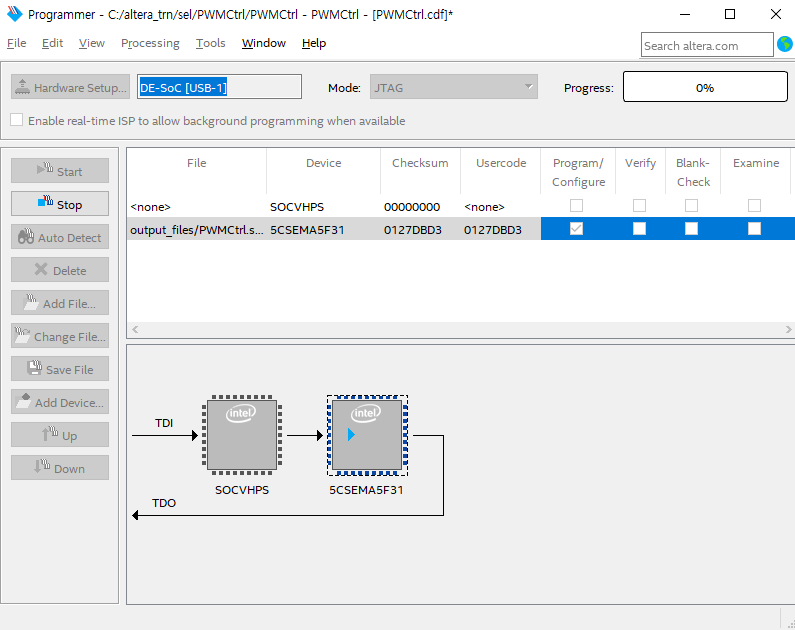Screen dimensions: 795x630
Task: Click the Start button
Action: [x=60, y=171]
